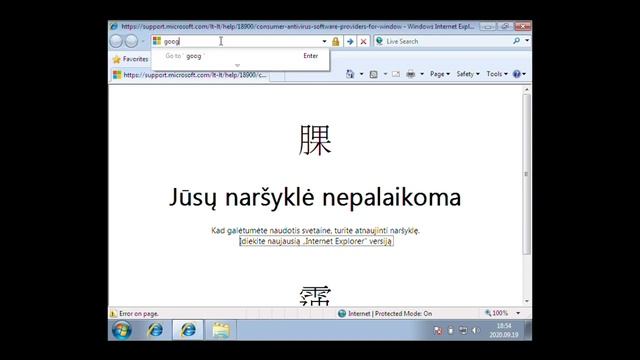640x360 pixels.
Task: Click the gold security lock icon
Action: [336, 41]
